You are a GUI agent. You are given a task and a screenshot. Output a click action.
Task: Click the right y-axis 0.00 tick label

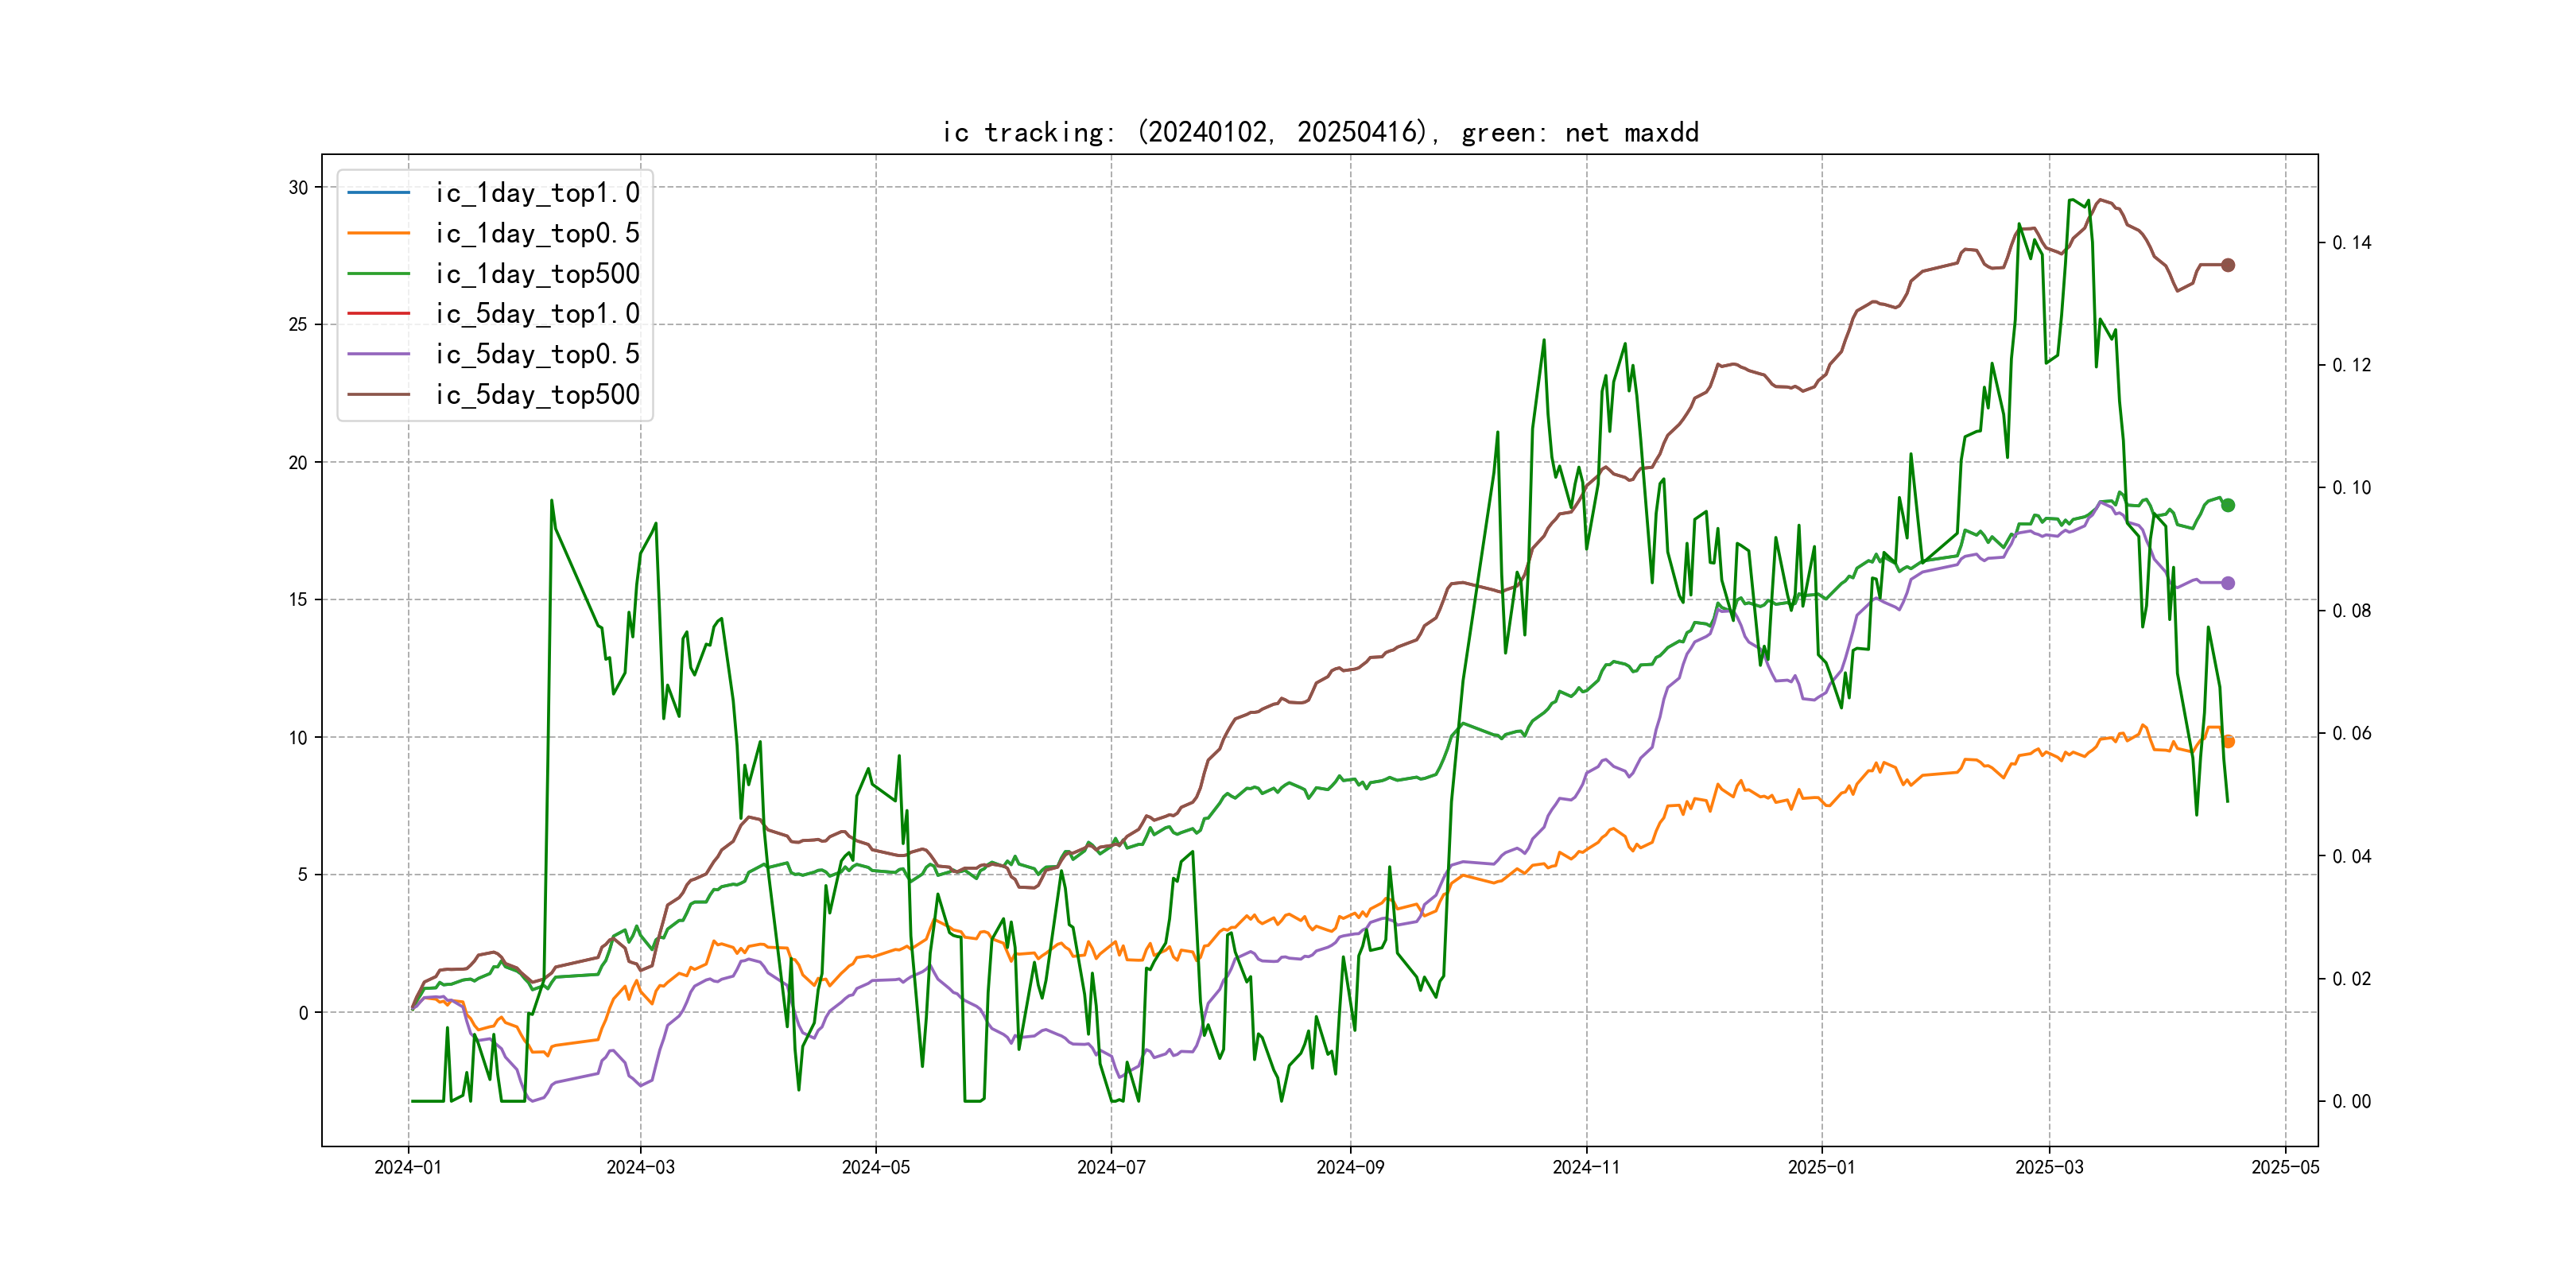pyautogui.click(x=2351, y=1102)
